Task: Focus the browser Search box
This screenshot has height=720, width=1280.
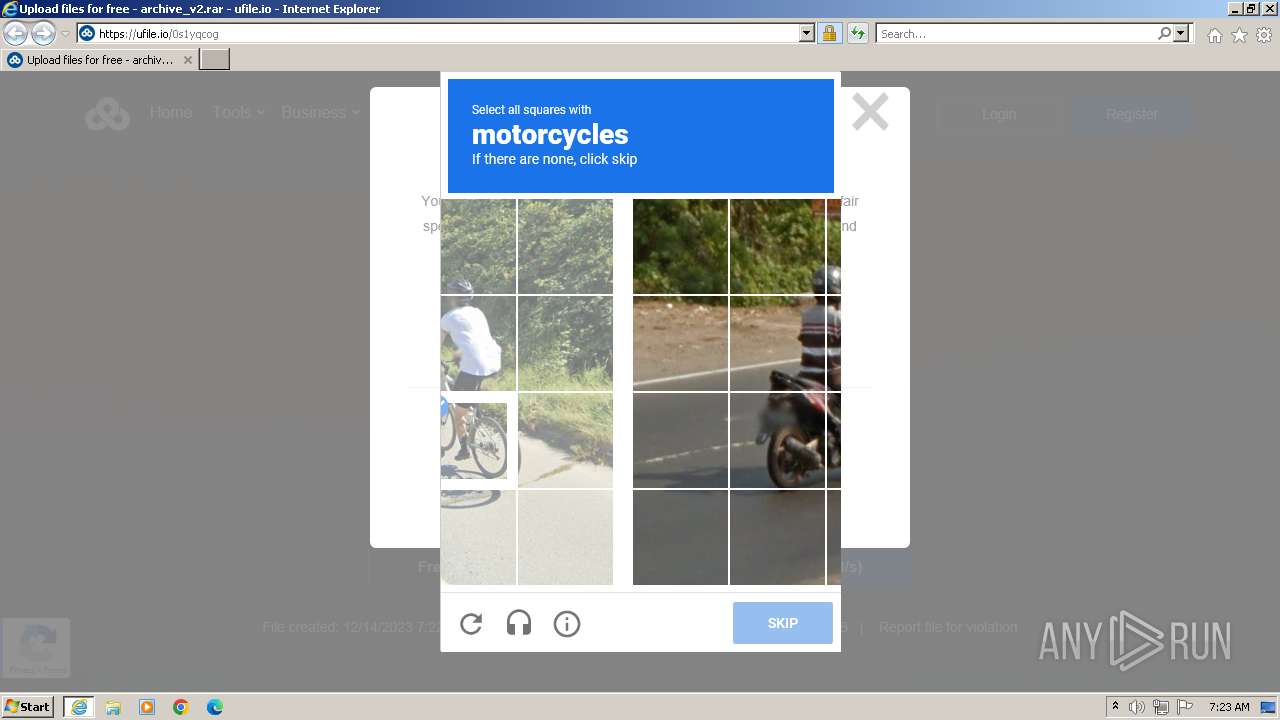Action: tap(1015, 34)
